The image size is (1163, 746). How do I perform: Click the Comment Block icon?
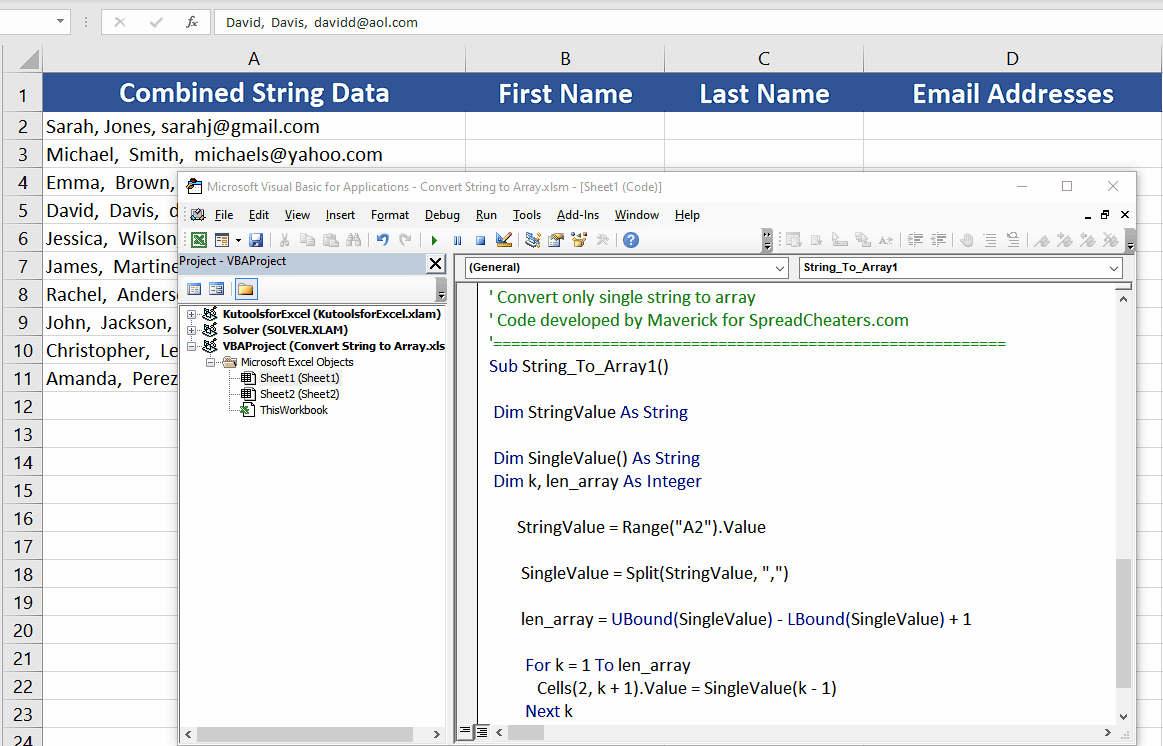[x=989, y=240]
